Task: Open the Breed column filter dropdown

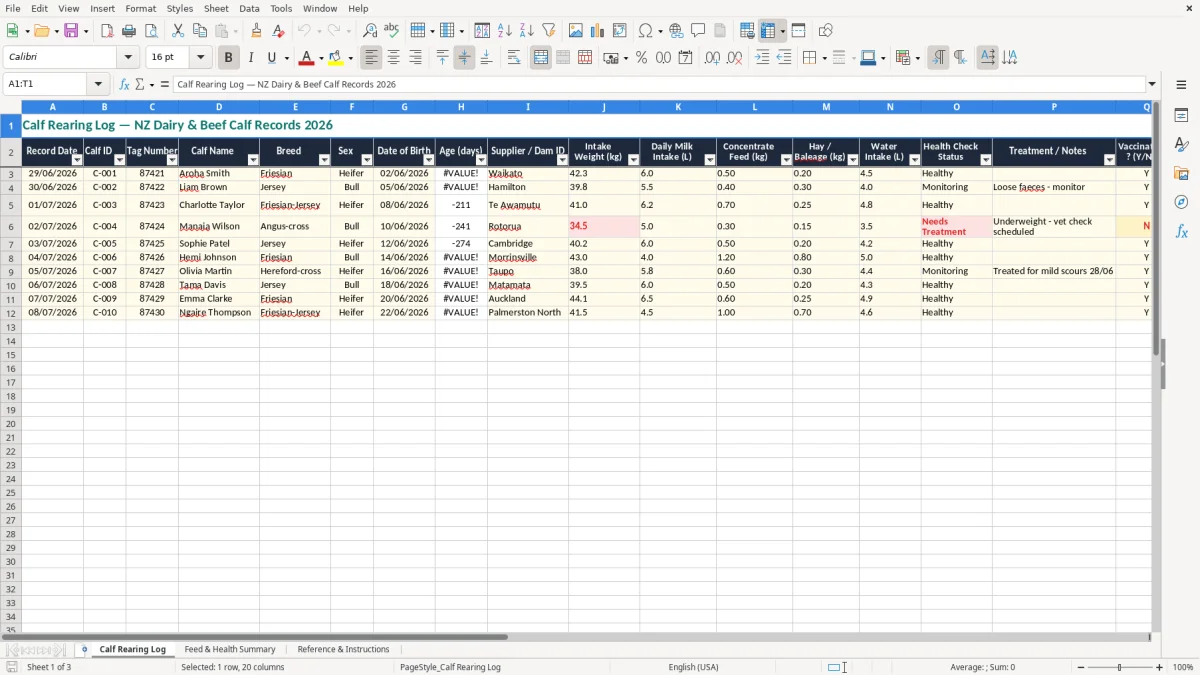Action: coord(324,160)
